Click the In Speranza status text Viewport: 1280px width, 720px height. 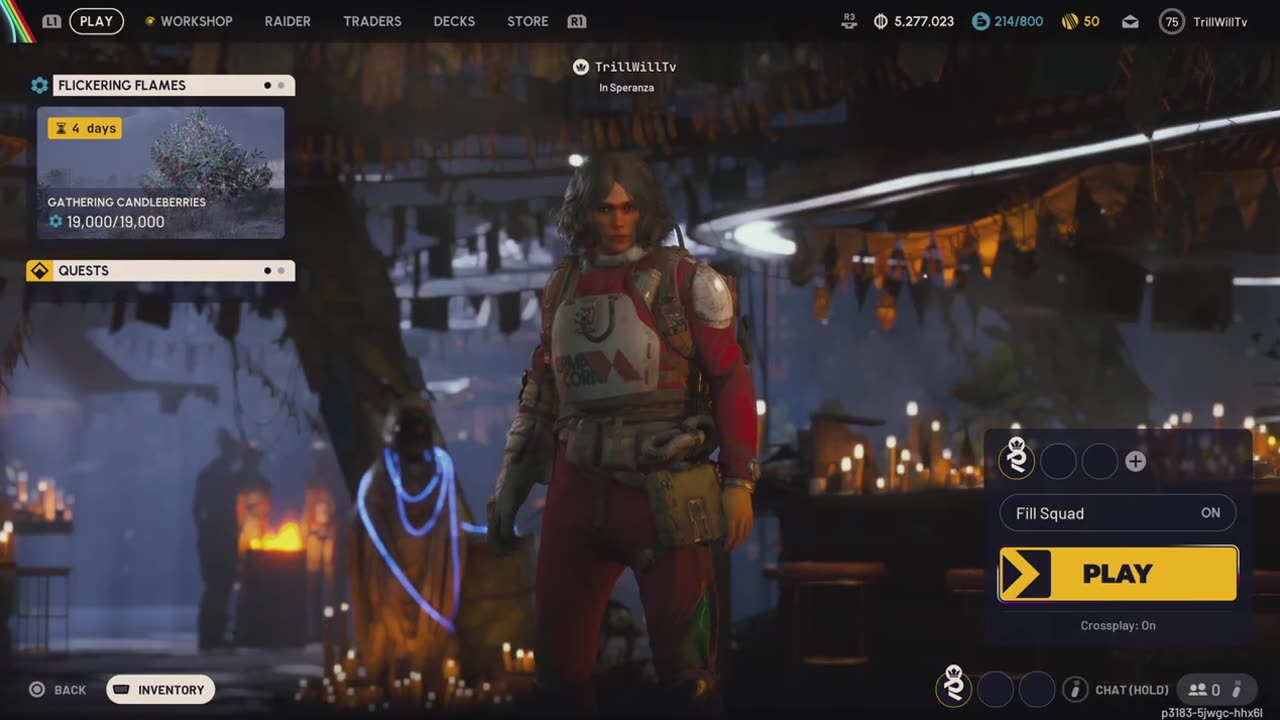tap(626, 88)
